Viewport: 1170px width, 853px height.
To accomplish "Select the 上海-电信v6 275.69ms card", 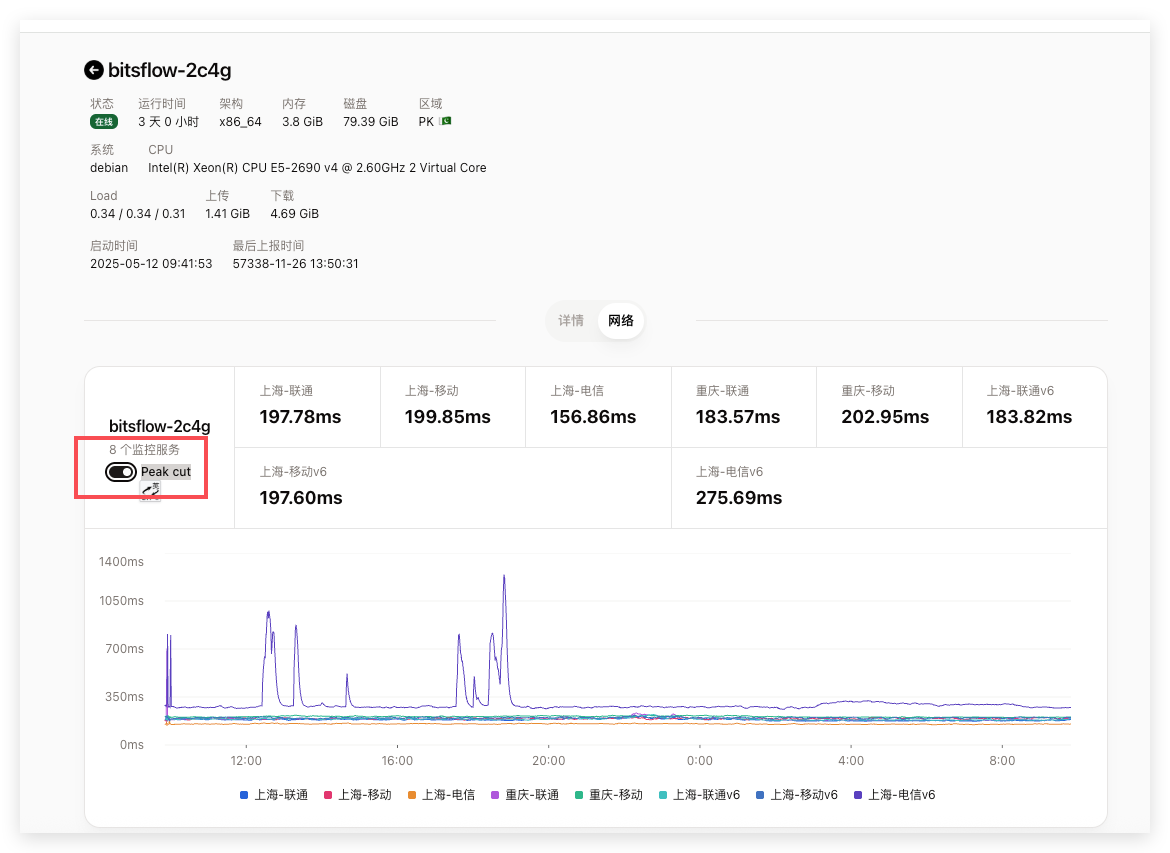I will (889, 487).
